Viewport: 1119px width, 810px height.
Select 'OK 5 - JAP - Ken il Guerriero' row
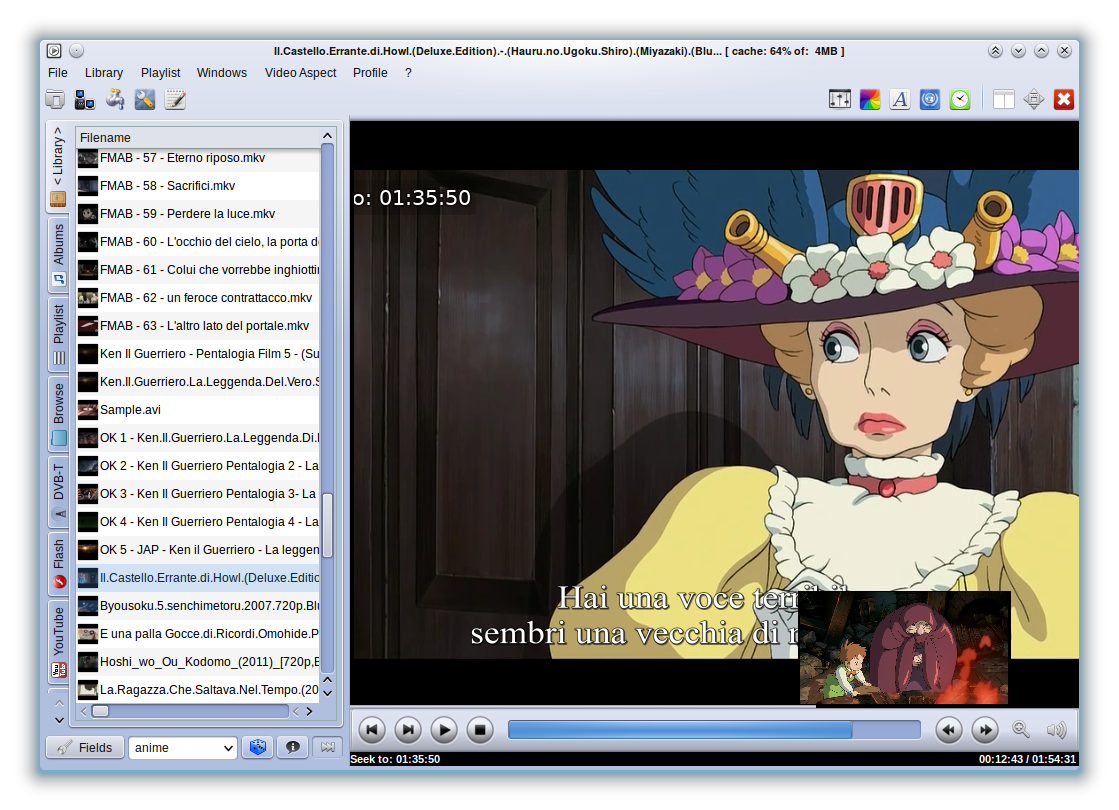pos(198,550)
